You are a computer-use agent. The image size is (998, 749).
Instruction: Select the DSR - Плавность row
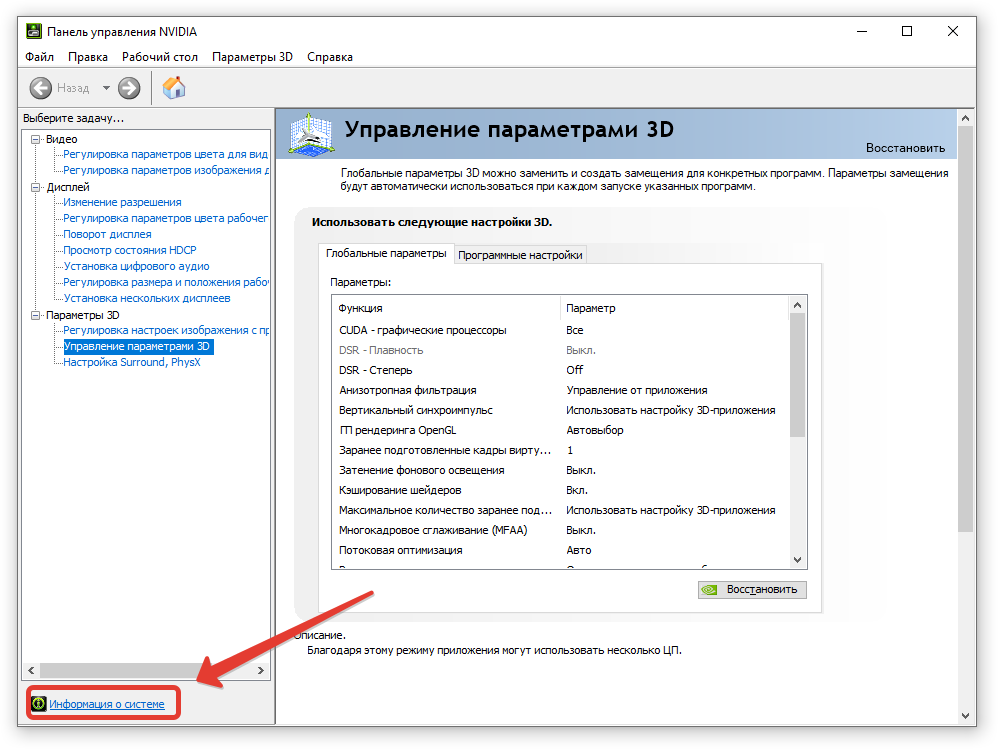point(561,350)
